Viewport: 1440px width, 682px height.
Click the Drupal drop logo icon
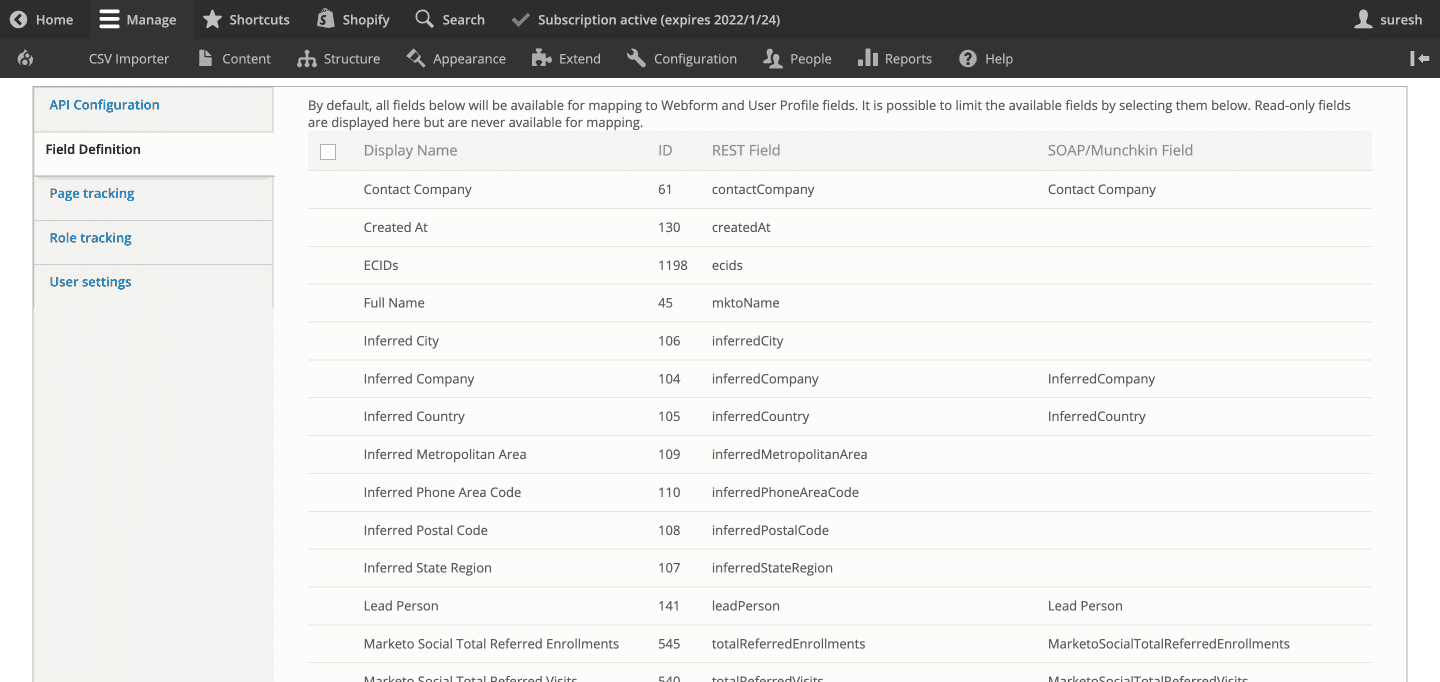(x=26, y=59)
